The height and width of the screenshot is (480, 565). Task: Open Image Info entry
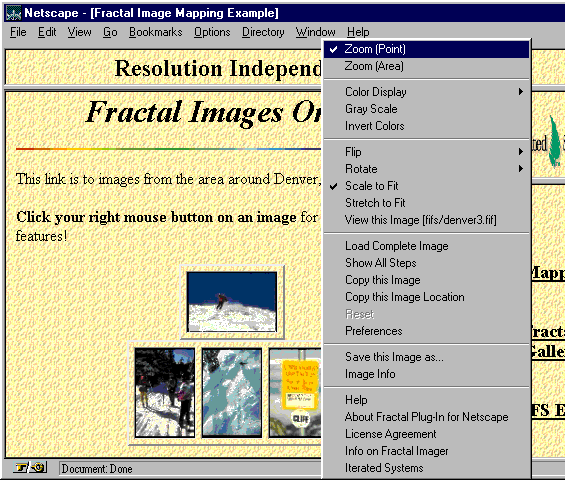coord(427,374)
